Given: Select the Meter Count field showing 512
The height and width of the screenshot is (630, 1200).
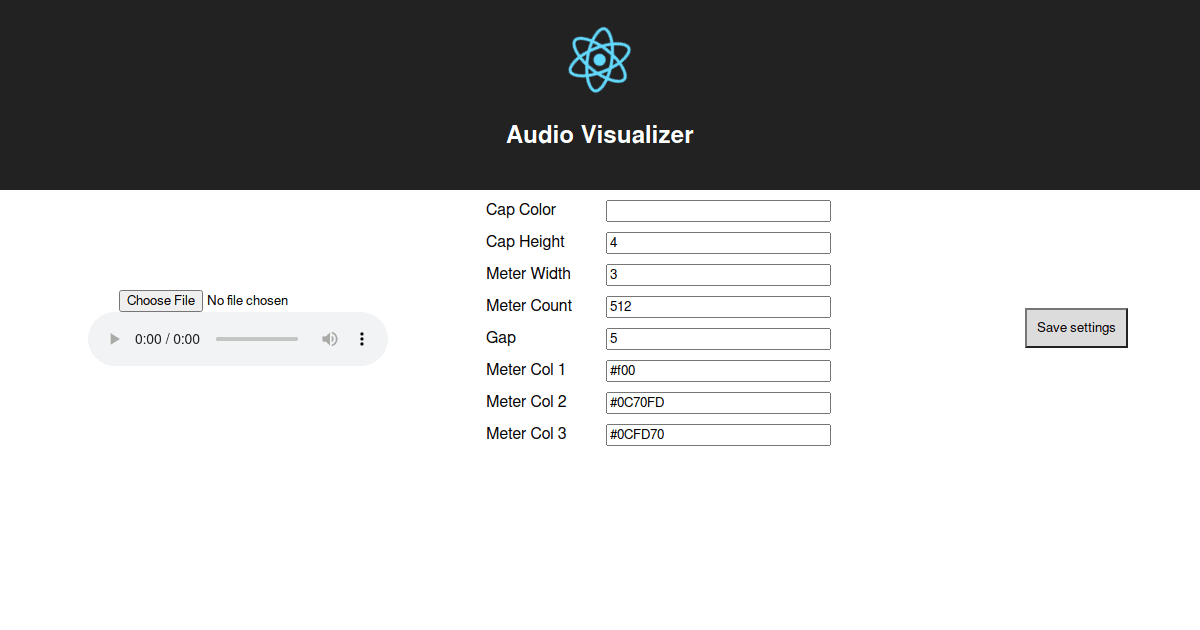Looking at the screenshot, I should [x=717, y=306].
